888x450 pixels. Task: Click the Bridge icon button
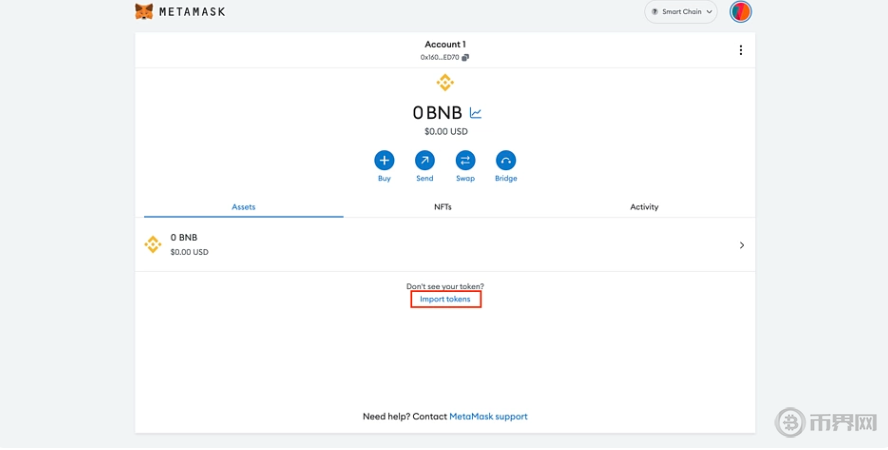pos(506,160)
